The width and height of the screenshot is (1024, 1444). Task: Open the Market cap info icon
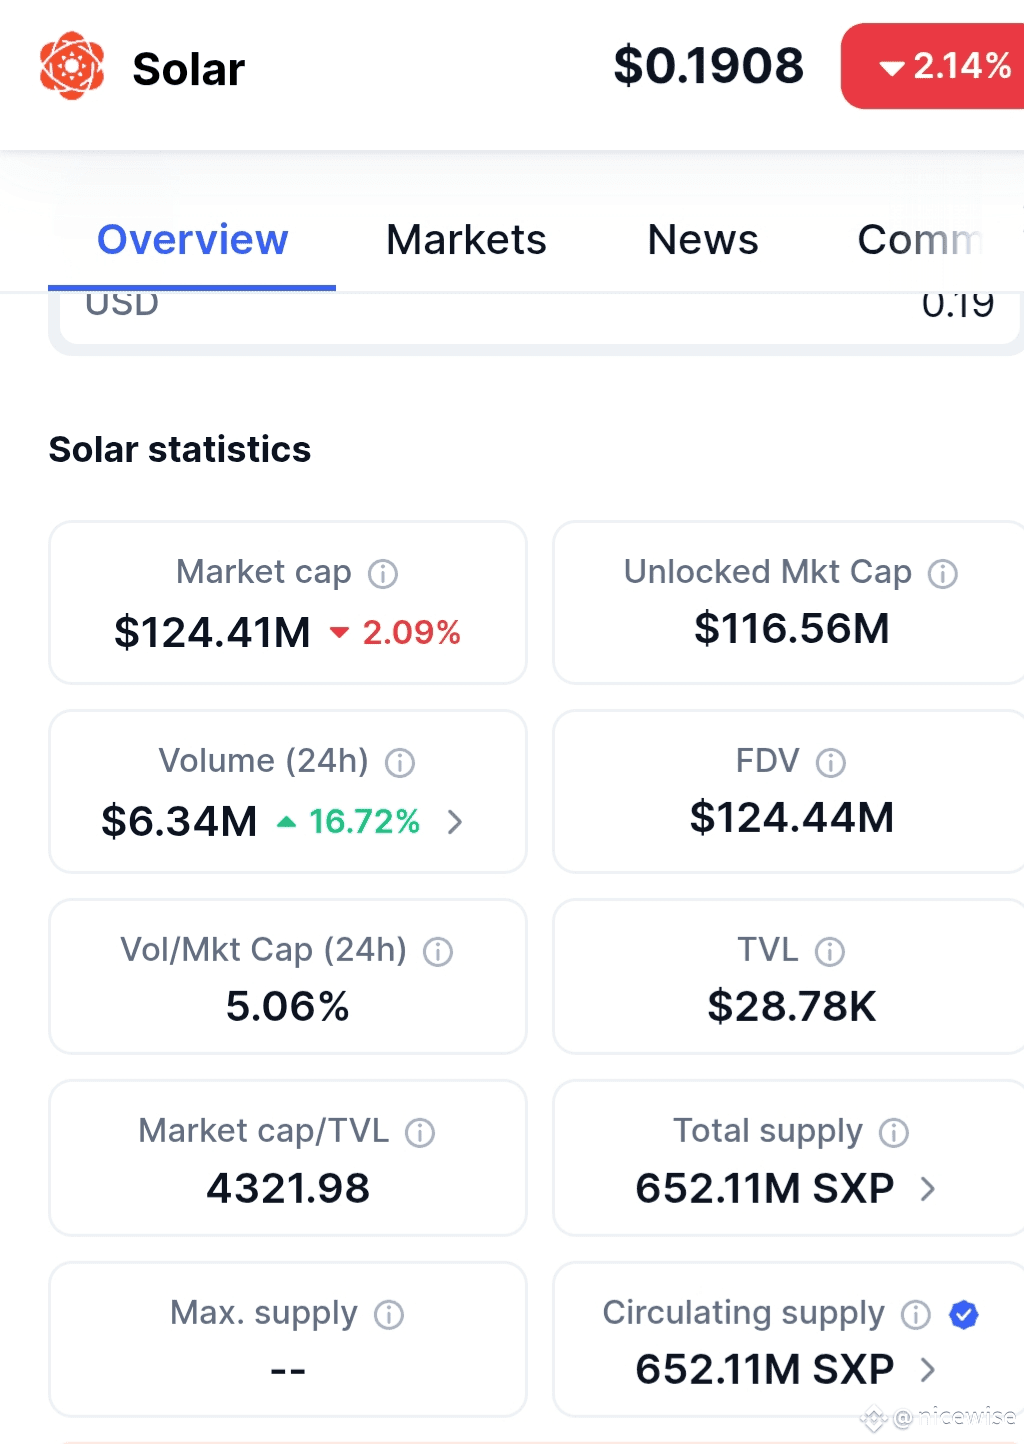click(383, 574)
